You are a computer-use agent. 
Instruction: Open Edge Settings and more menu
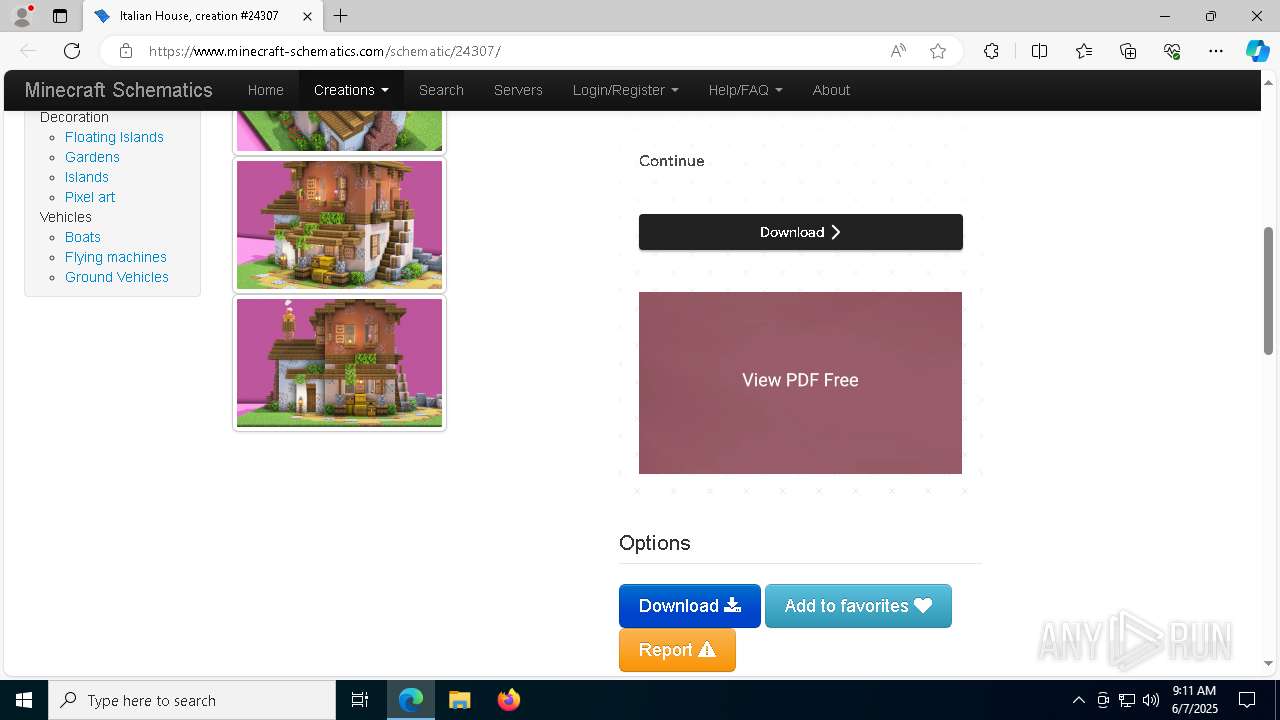(x=1216, y=51)
